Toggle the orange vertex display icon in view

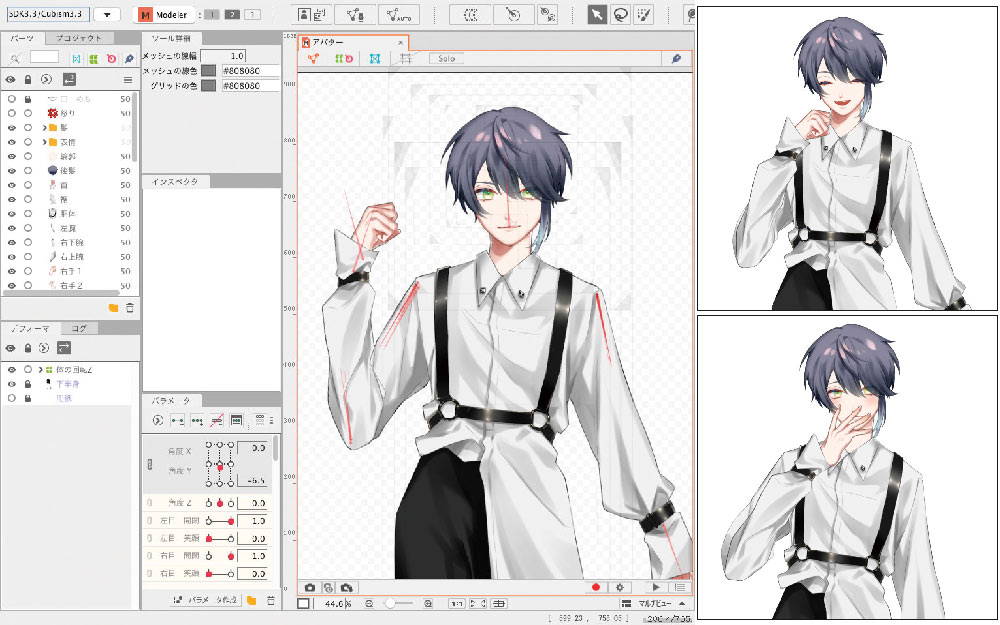point(313,58)
